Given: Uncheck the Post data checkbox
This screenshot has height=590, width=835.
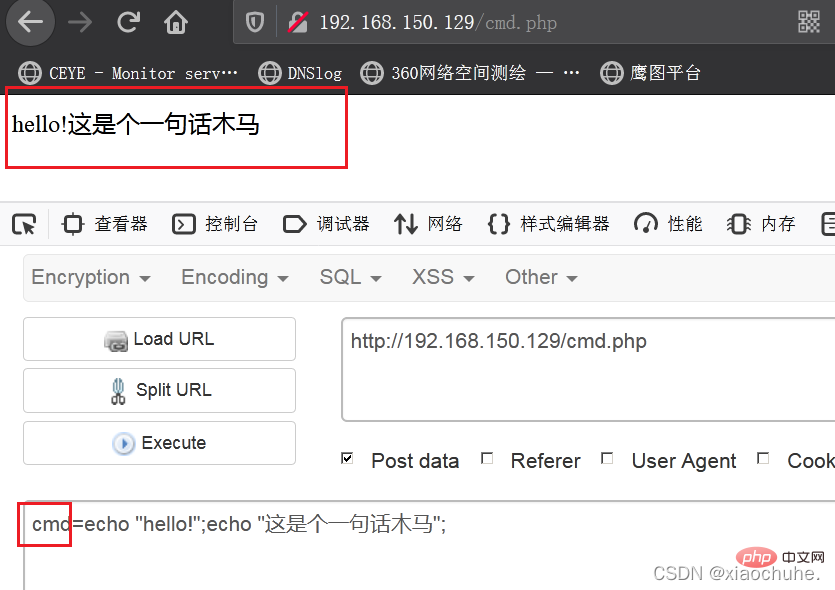Looking at the screenshot, I should click(347, 458).
